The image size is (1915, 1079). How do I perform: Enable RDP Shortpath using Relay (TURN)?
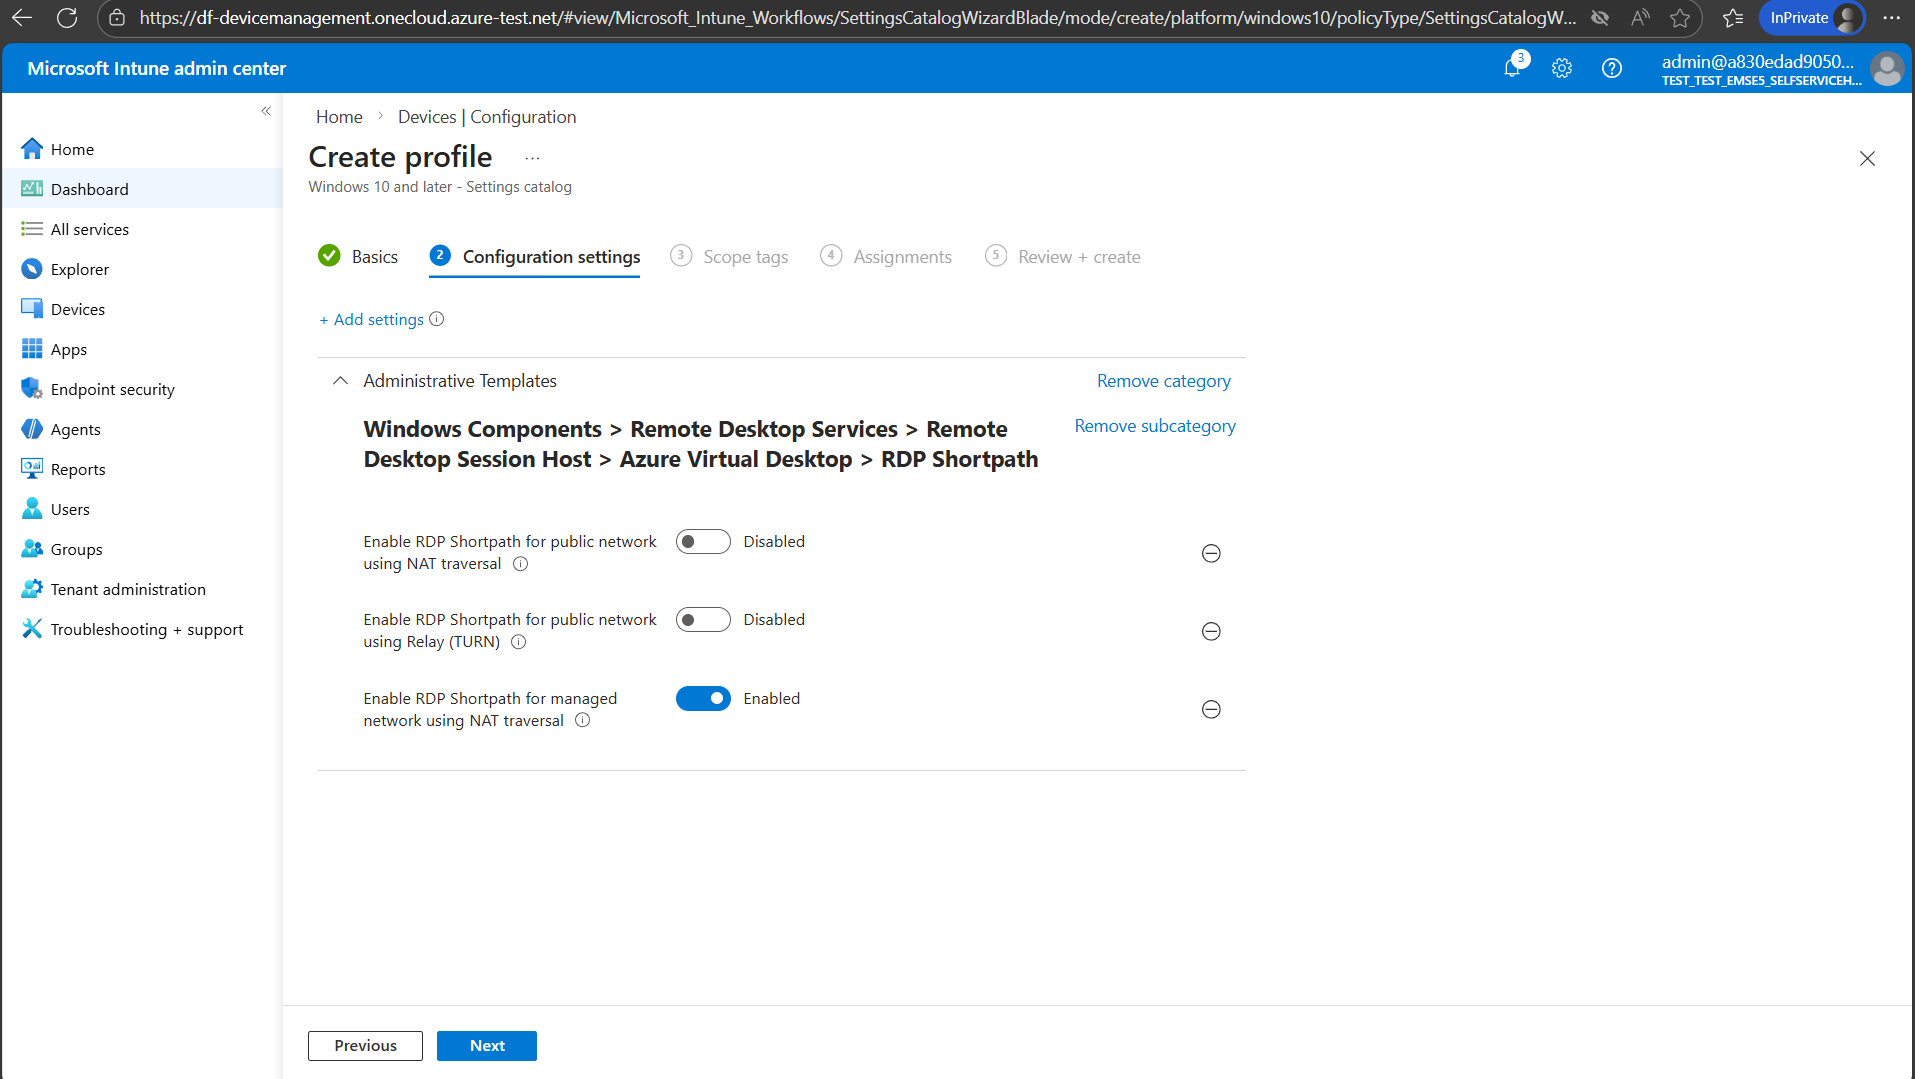coord(703,619)
